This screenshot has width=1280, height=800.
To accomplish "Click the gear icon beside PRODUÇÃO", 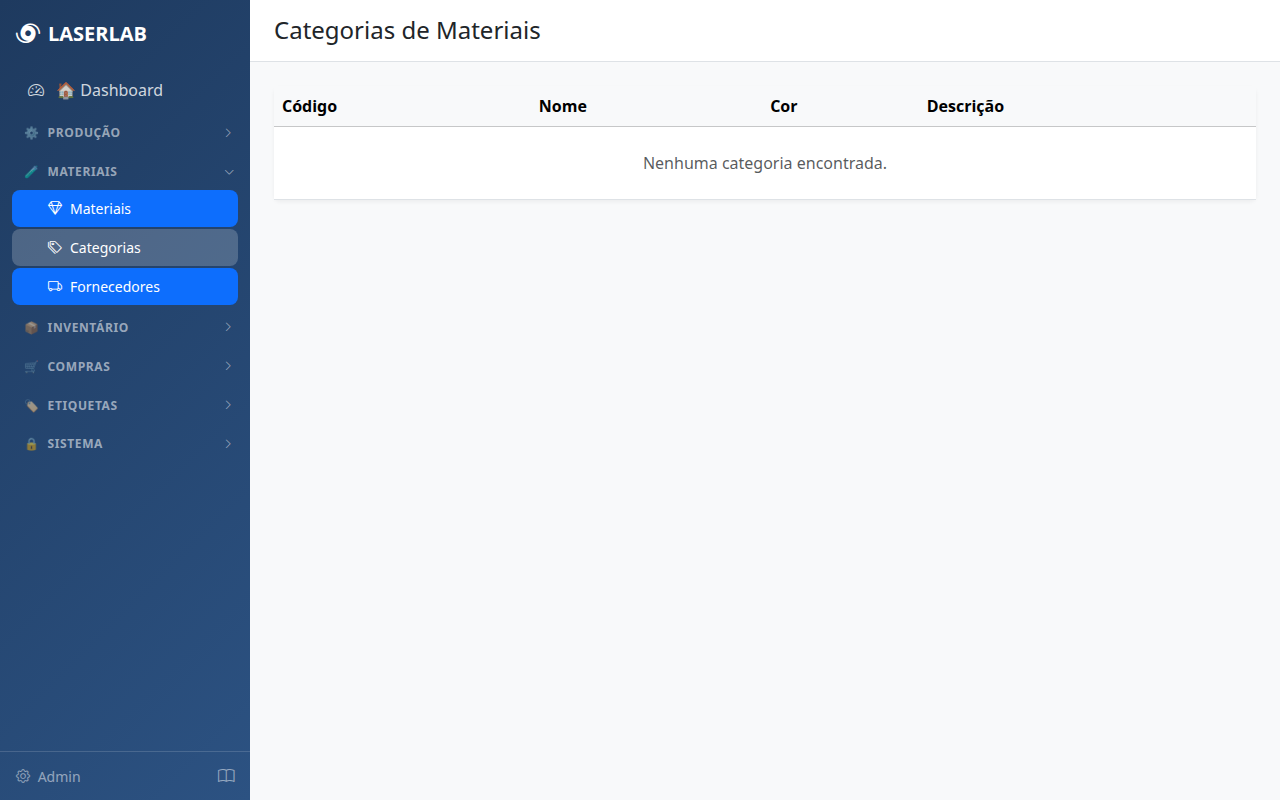I will pos(30,132).
